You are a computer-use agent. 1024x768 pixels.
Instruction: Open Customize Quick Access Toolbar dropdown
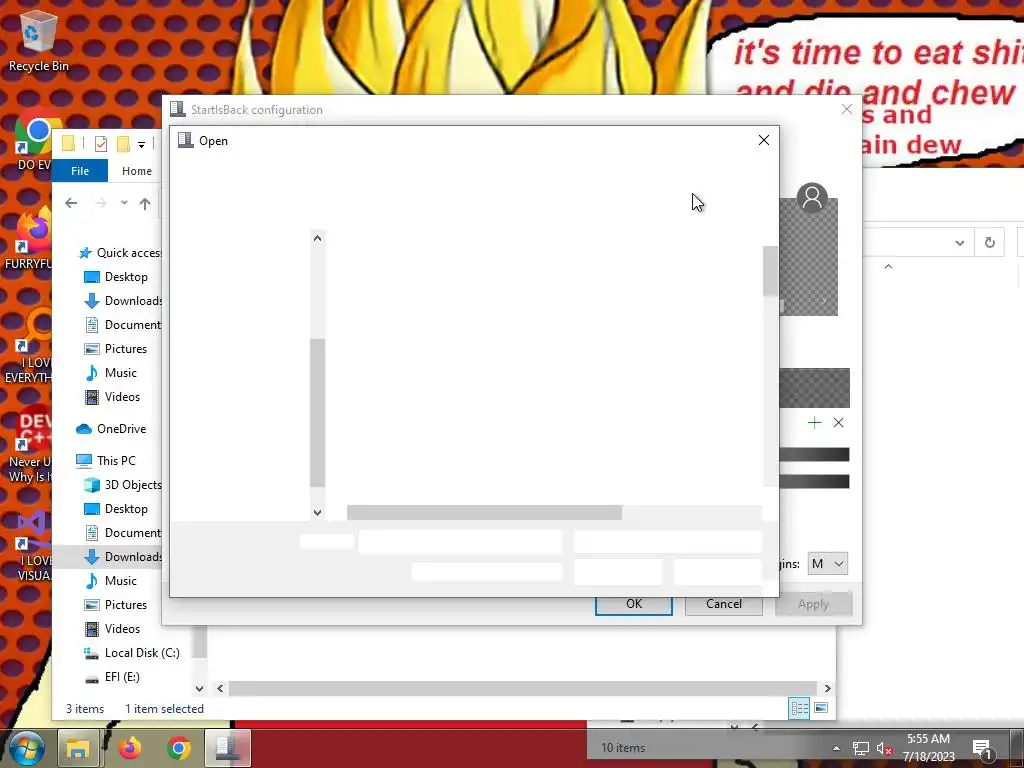[141, 144]
